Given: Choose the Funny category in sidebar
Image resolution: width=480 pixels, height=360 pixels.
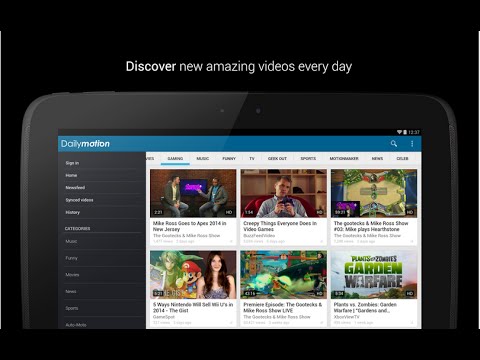Looking at the screenshot, I should point(103,258).
